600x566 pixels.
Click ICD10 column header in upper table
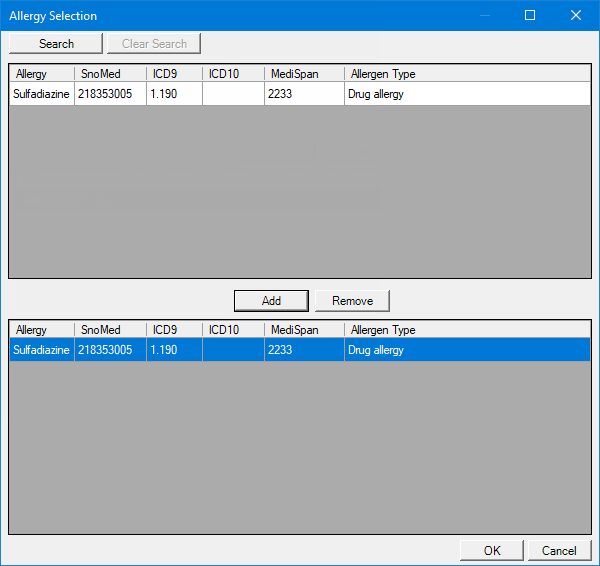pos(233,74)
